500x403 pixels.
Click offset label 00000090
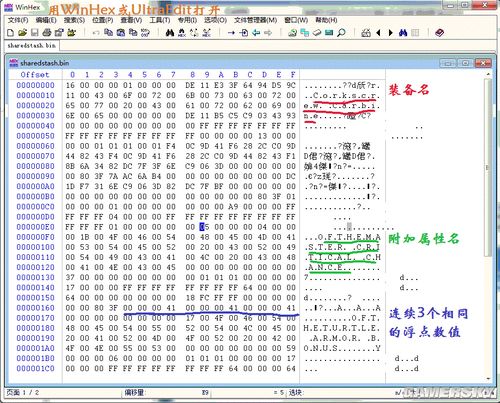[35, 176]
